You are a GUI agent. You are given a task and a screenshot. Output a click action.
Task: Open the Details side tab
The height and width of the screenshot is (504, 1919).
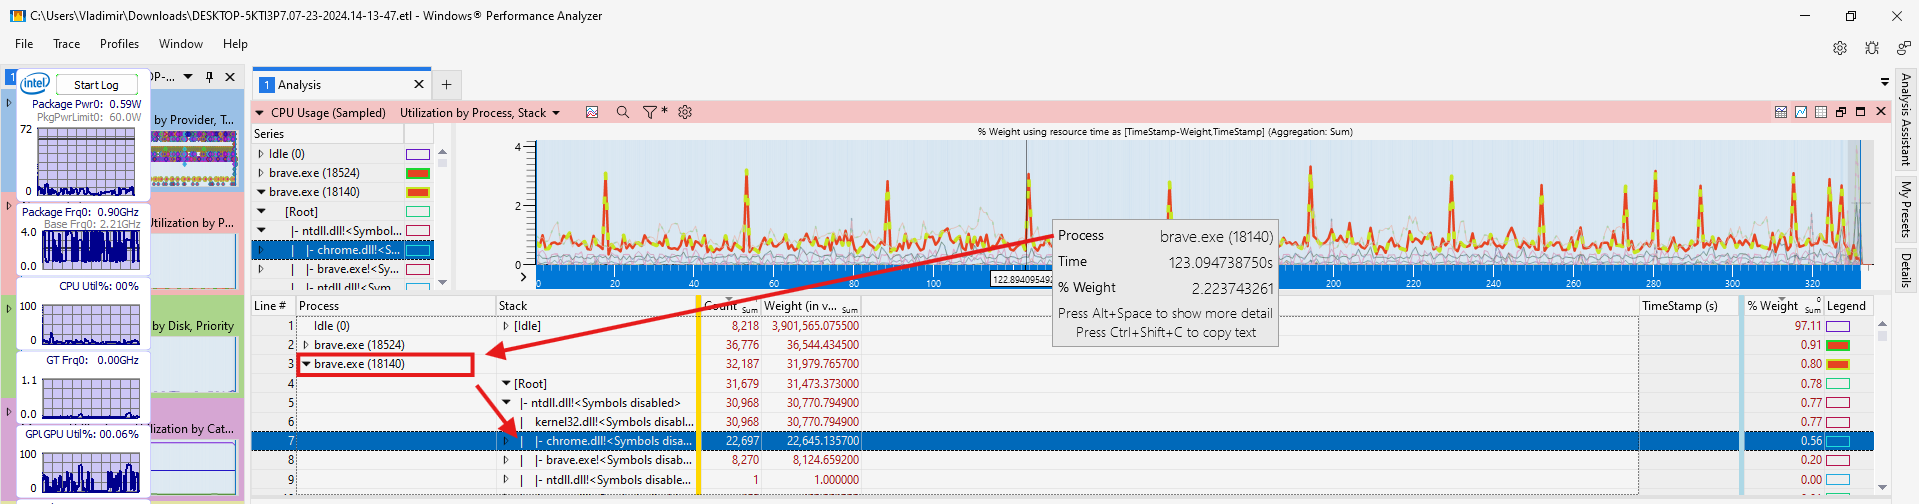point(1905,271)
